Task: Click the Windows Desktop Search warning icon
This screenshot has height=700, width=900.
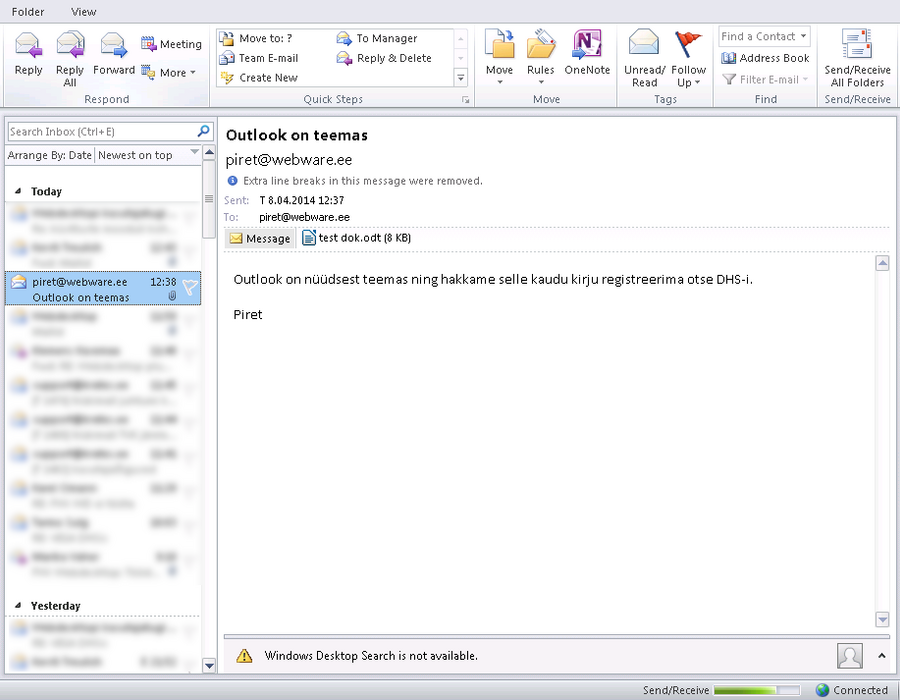Action: (245, 656)
